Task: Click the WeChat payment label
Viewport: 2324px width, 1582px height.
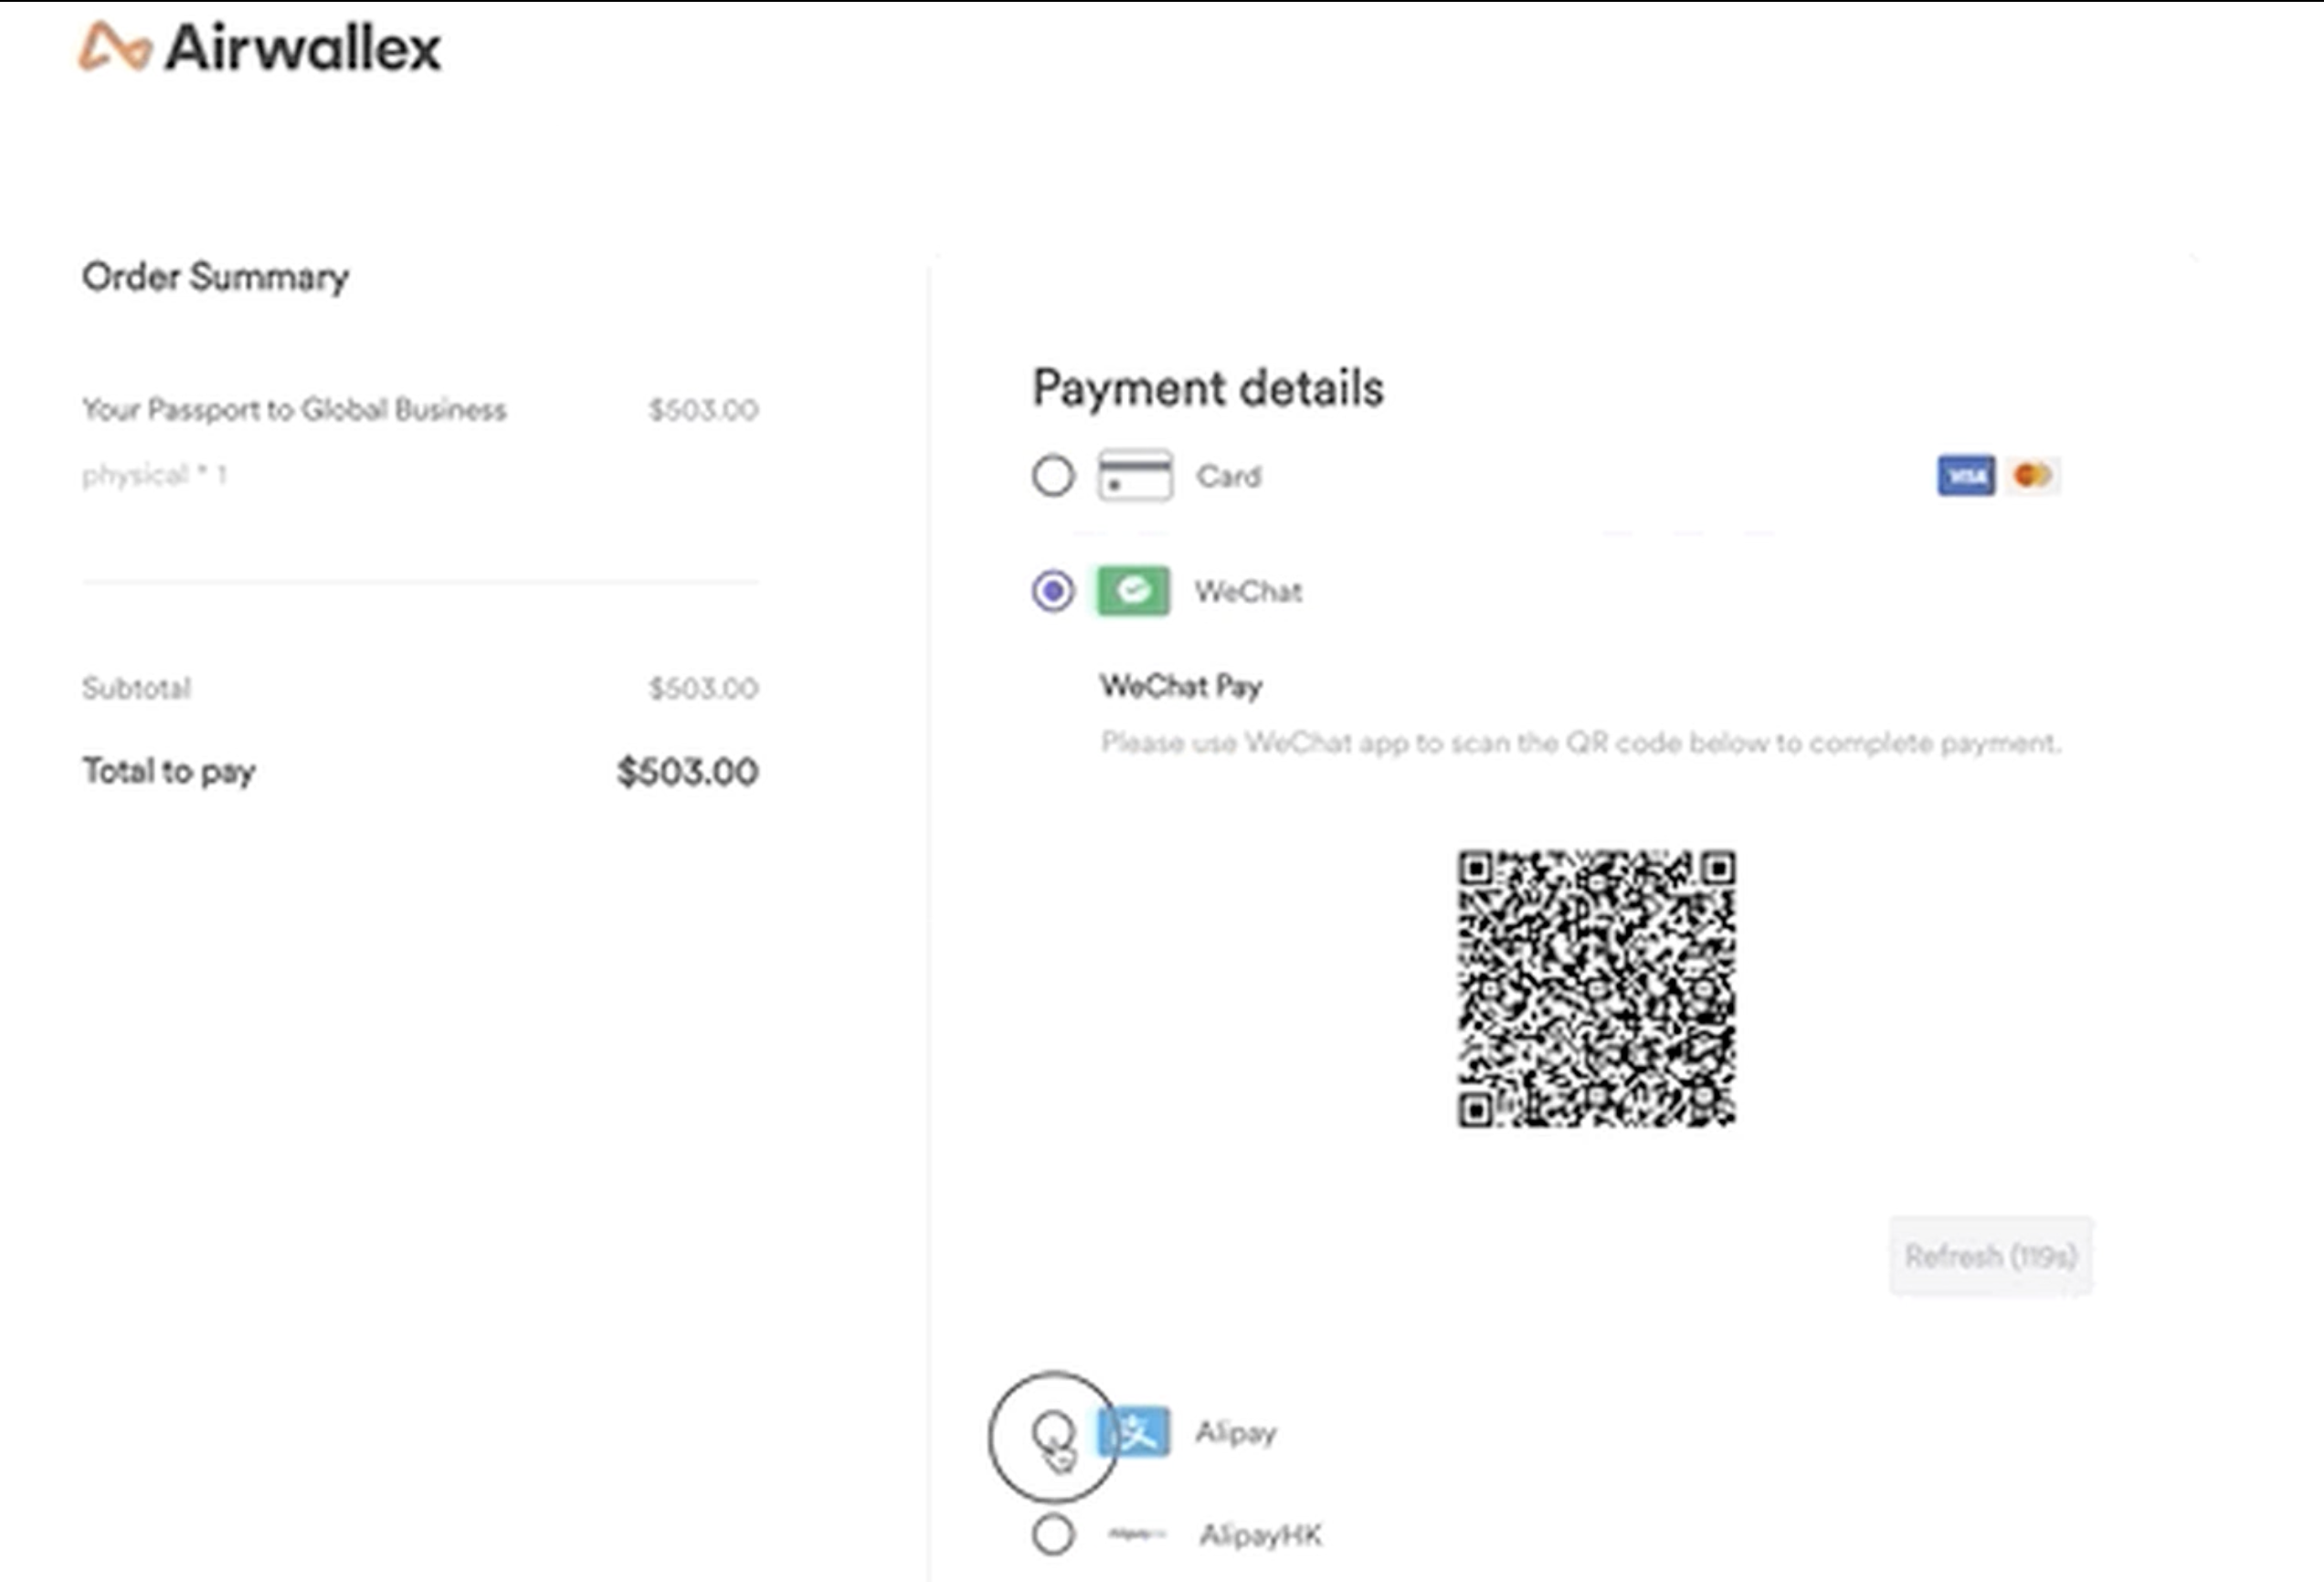Action: click(1248, 592)
